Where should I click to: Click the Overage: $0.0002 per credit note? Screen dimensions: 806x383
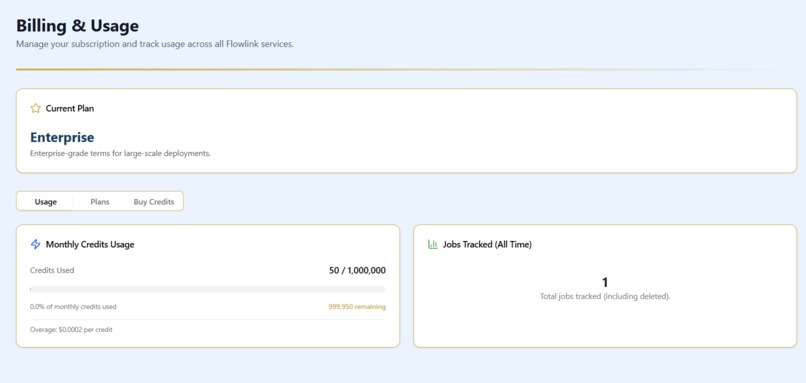click(x=71, y=330)
